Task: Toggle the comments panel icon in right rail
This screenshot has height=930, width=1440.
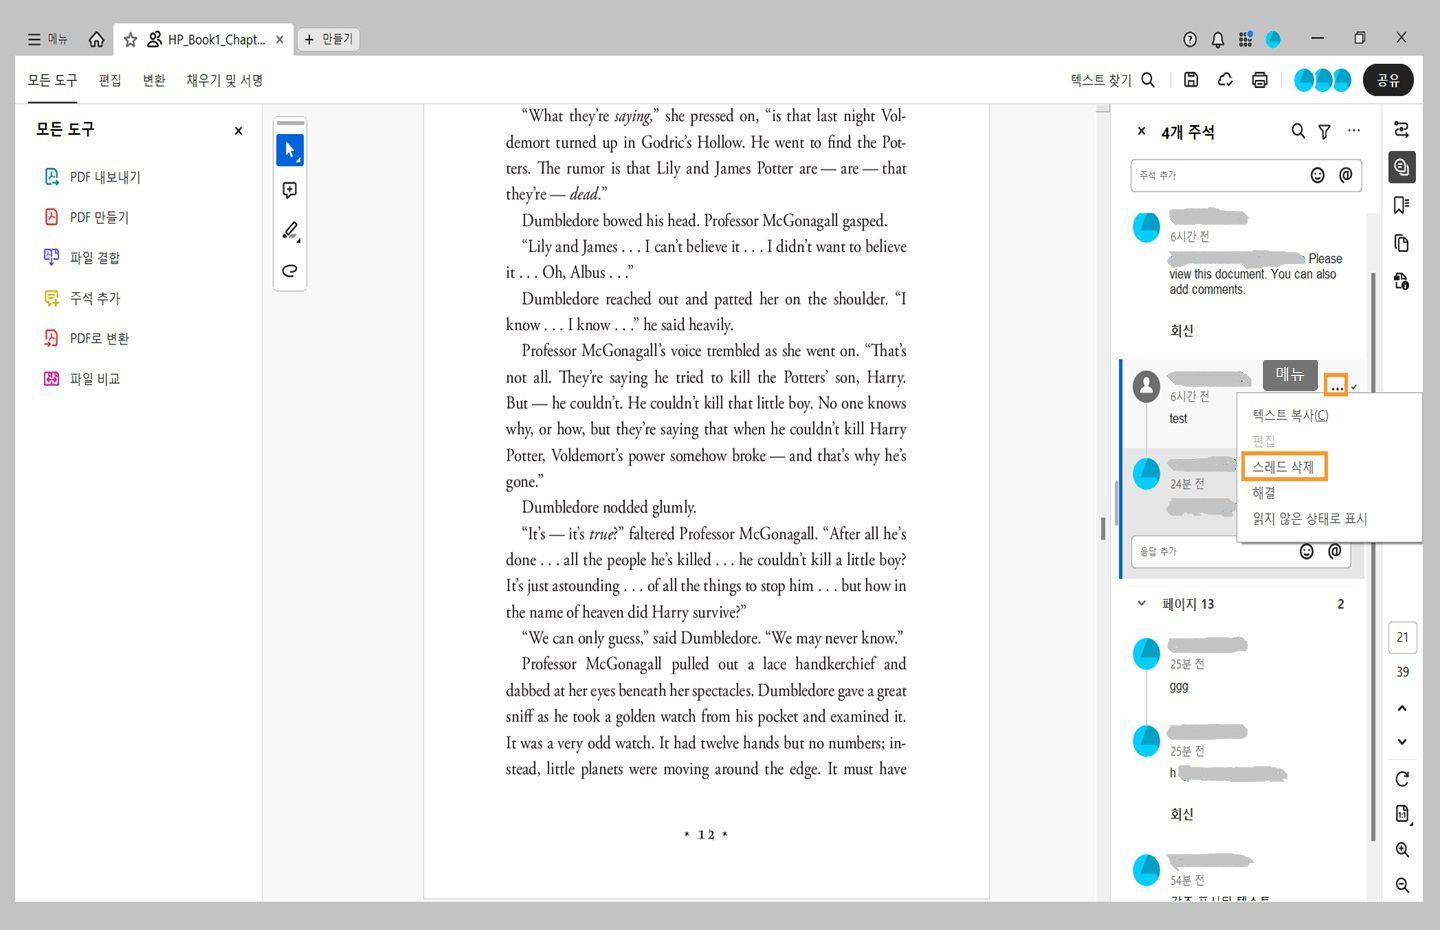Action: [1402, 167]
